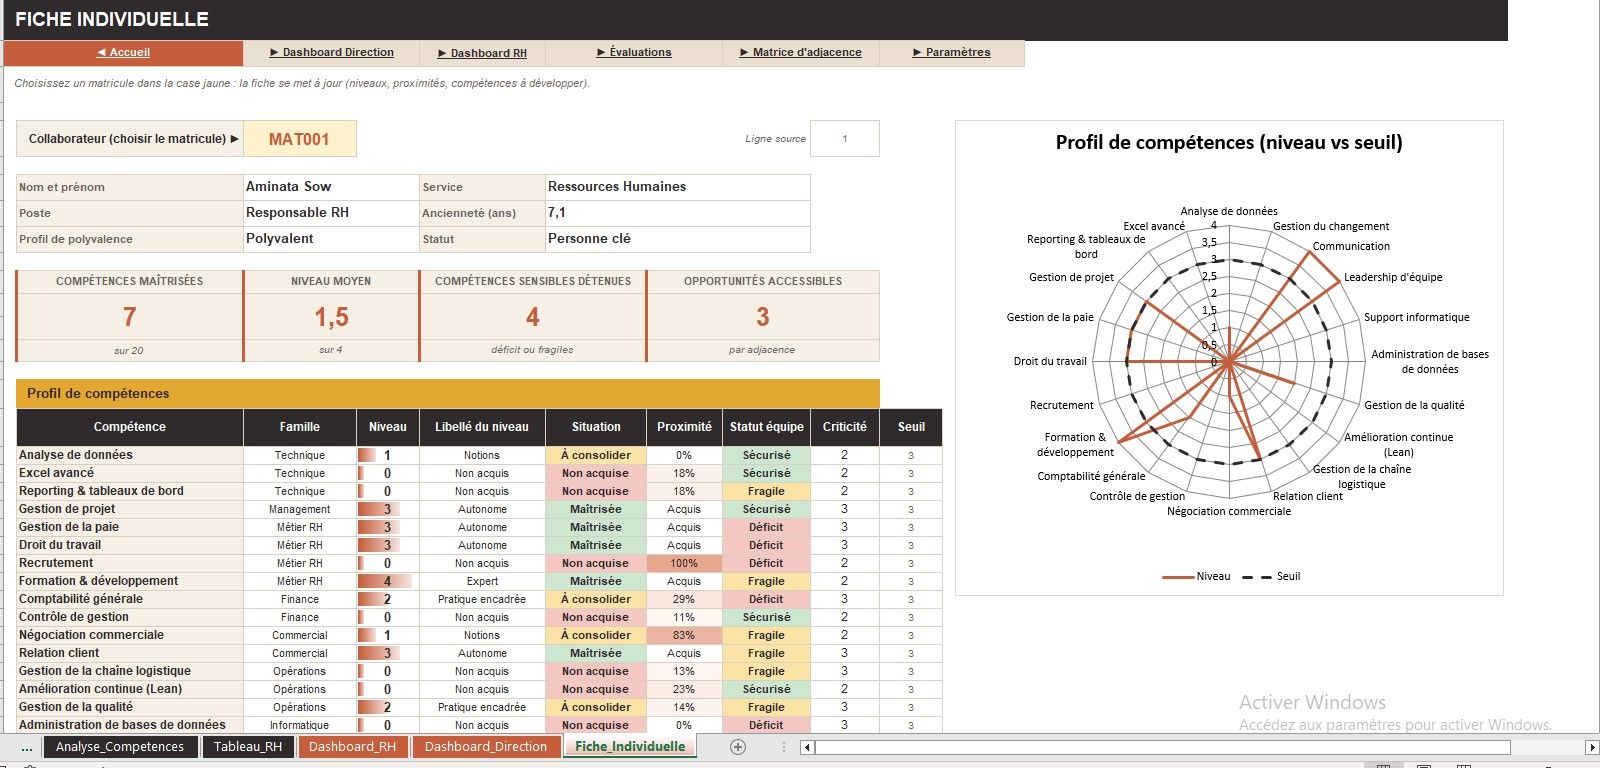
Task: Switch to Analyse_Competences sheet tab
Action: 120,747
